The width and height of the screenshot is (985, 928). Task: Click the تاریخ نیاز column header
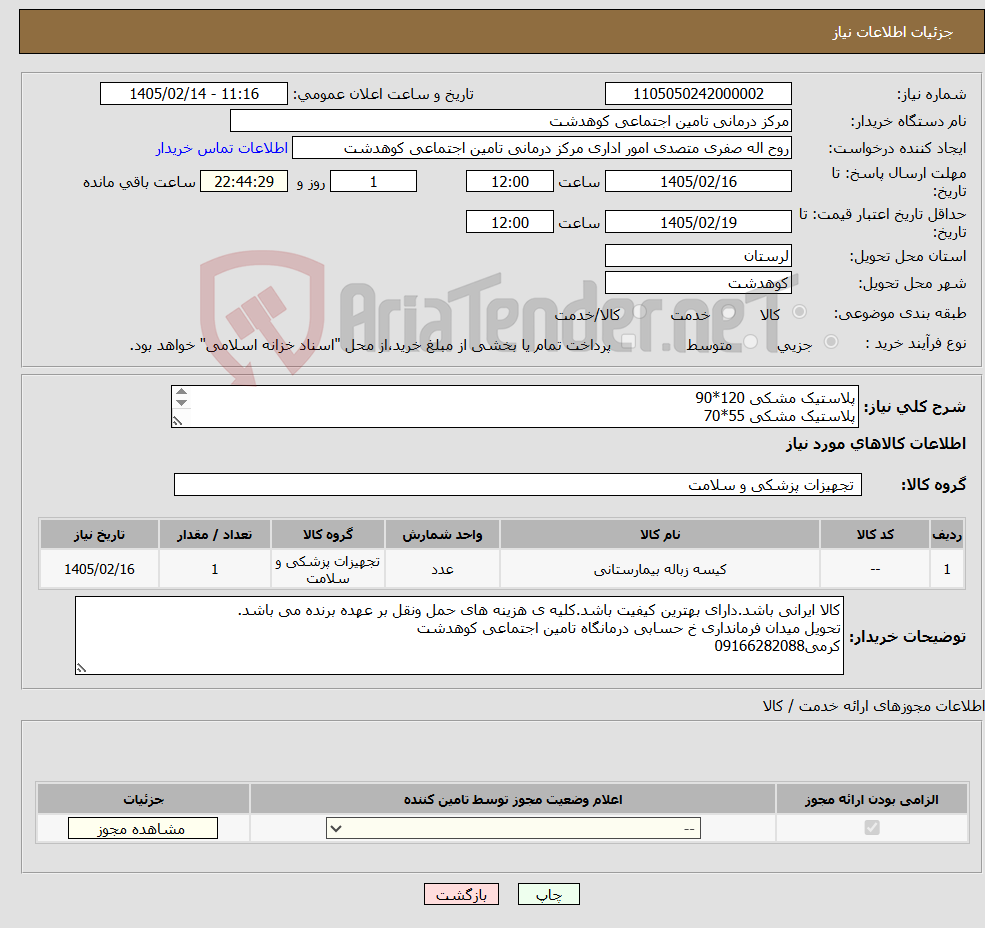[x=99, y=535]
